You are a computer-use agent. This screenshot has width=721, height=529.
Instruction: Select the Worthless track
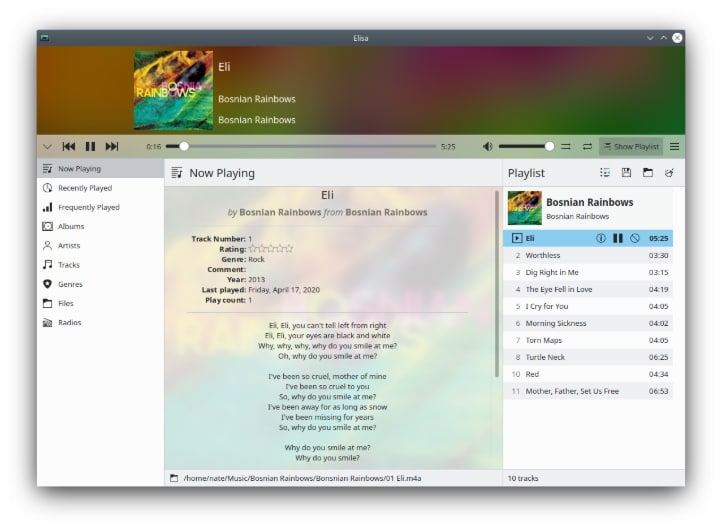(588, 255)
